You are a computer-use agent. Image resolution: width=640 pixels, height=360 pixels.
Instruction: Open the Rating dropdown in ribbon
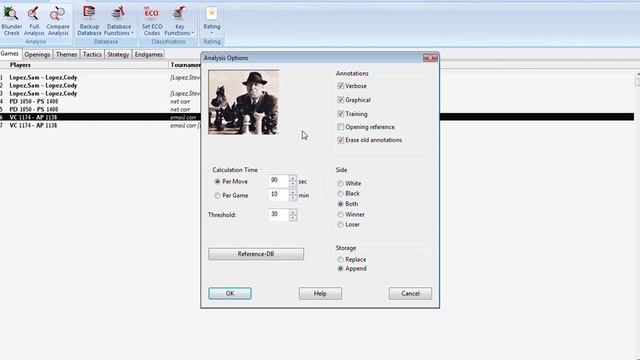(211, 21)
